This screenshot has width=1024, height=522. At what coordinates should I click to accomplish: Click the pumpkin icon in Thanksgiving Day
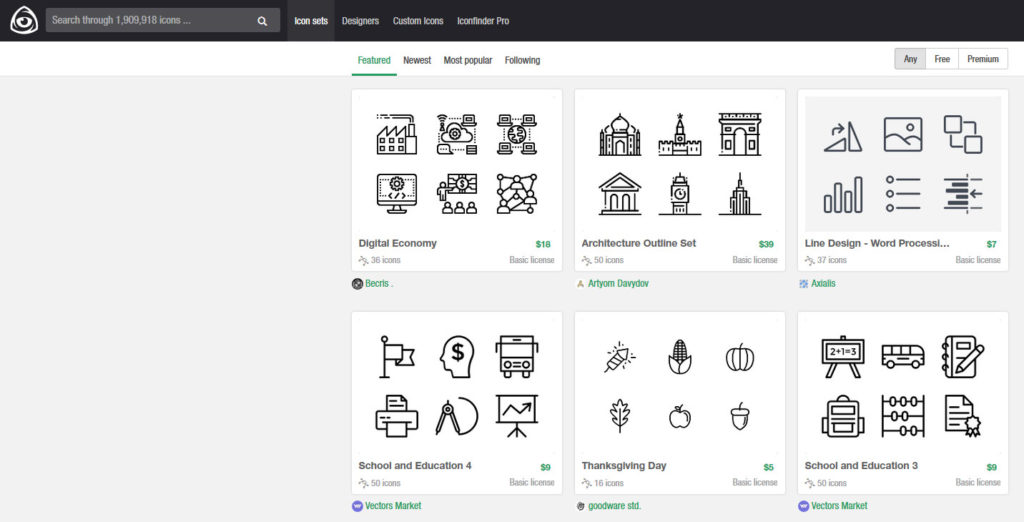click(x=739, y=357)
